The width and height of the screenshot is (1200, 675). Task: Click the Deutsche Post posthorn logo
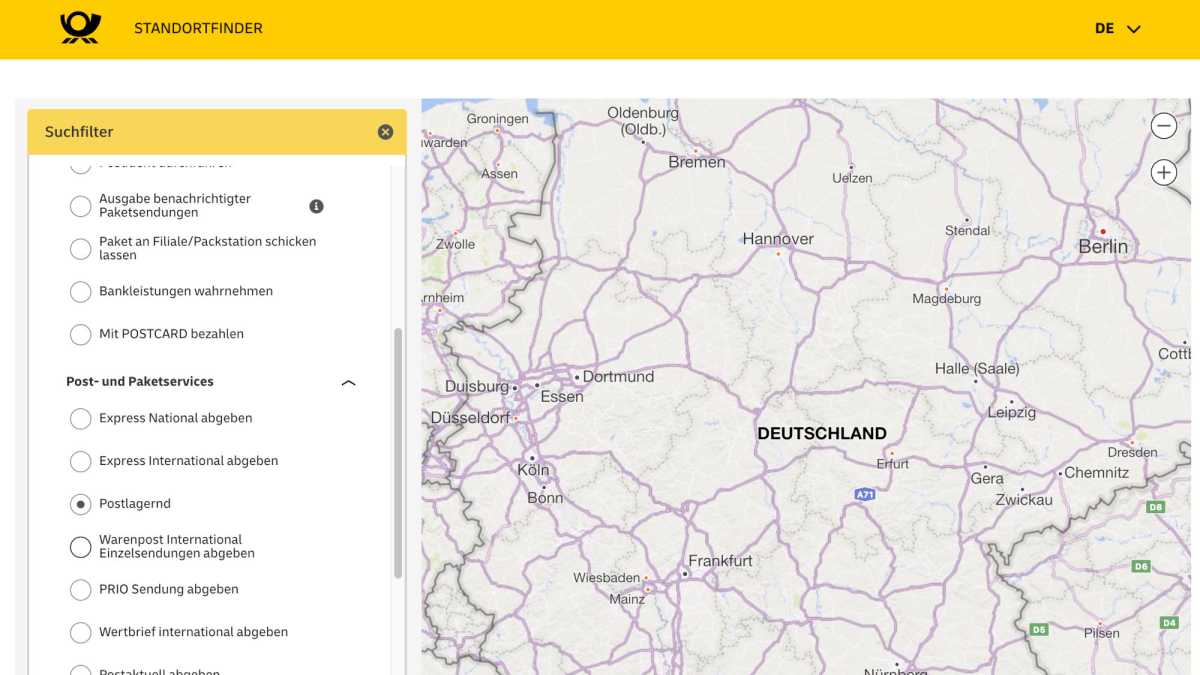(80, 28)
